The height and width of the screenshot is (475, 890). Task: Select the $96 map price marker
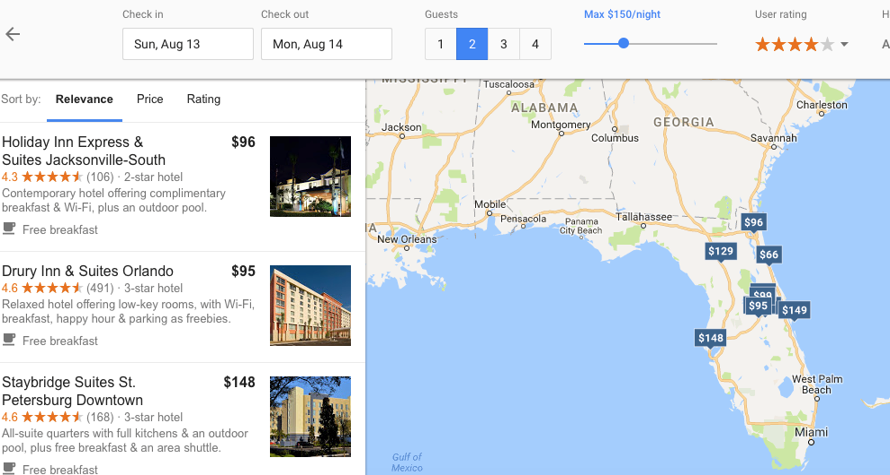753,222
